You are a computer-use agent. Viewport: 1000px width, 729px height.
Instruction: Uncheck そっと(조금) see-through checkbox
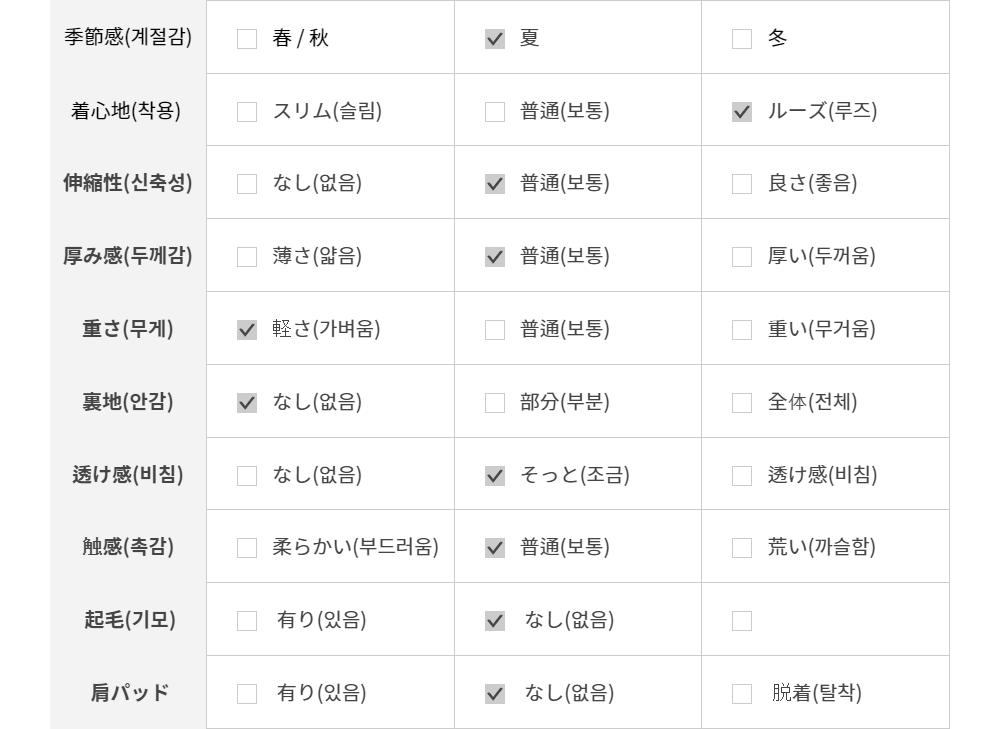(x=495, y=476)
